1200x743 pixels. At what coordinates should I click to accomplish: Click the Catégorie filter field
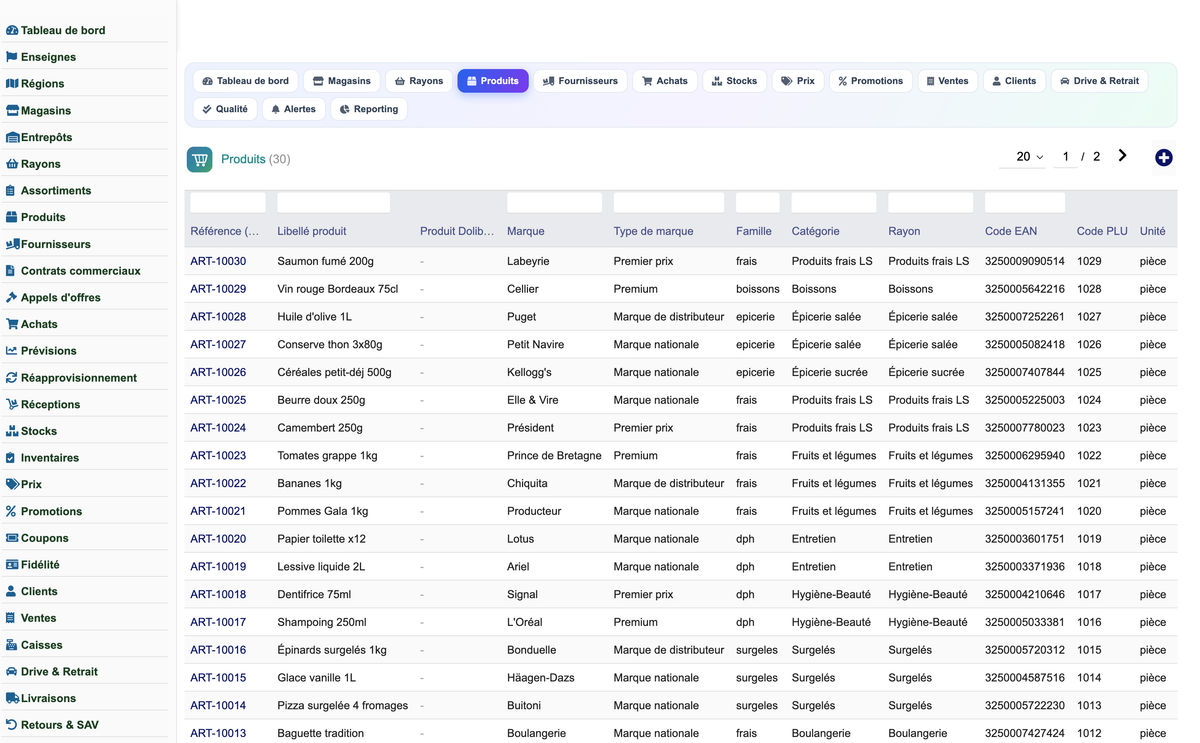click(x=834, y=203)
